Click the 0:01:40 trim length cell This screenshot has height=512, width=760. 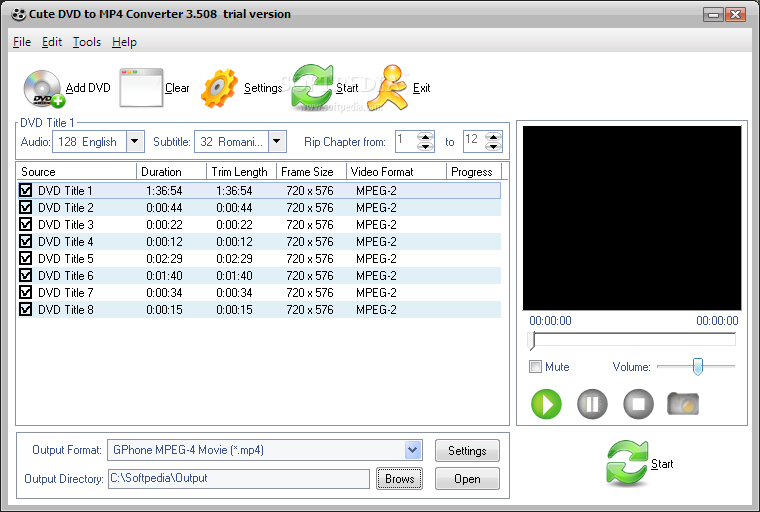click(x=234, y=275)
